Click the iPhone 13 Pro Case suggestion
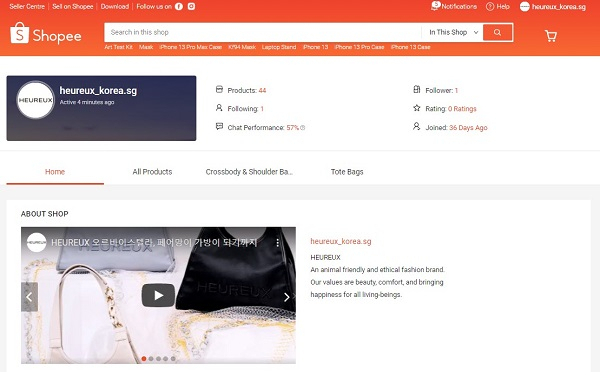 tap(359, 47)
